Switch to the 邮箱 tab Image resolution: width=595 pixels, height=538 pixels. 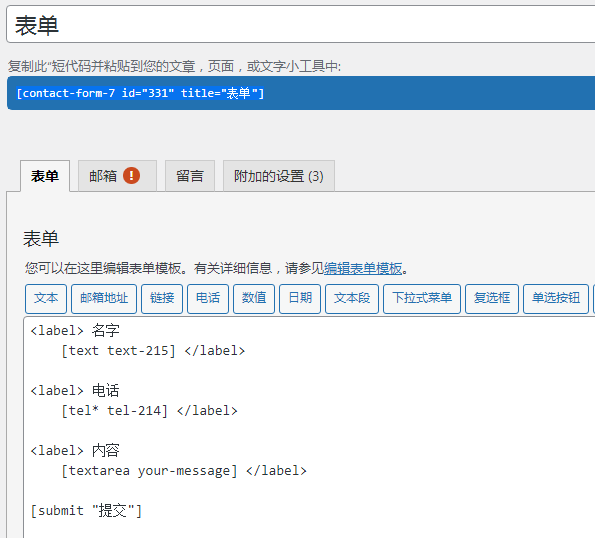tap(117, 176)
